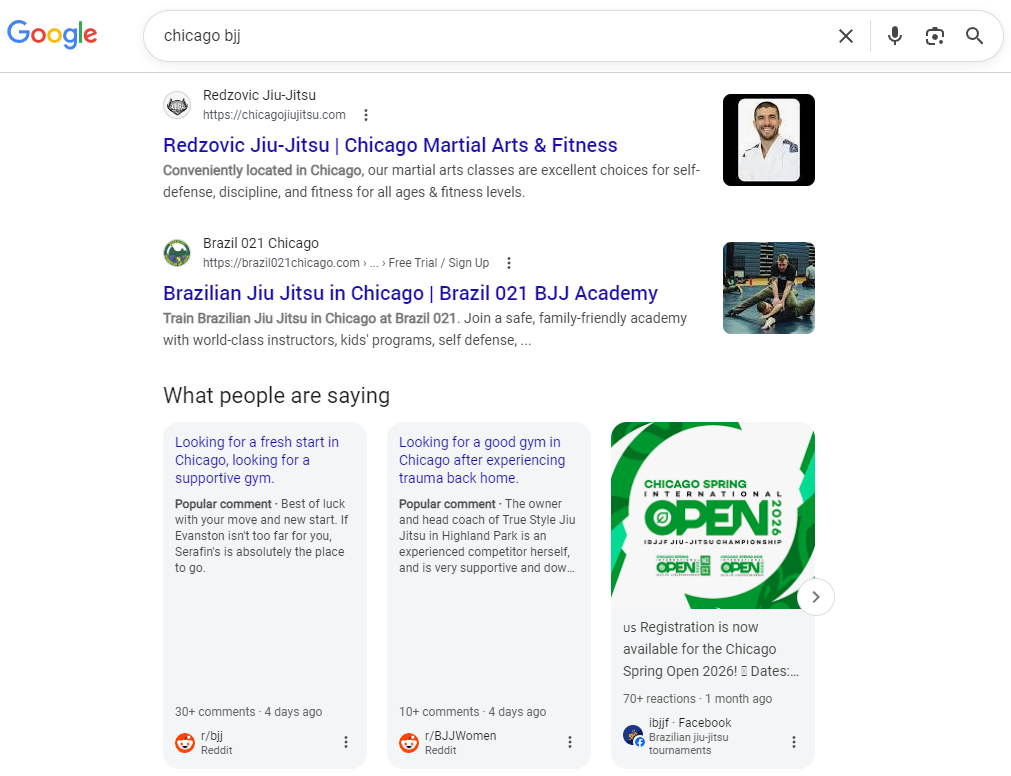Go to Google homepage via logo

(52, 34)
